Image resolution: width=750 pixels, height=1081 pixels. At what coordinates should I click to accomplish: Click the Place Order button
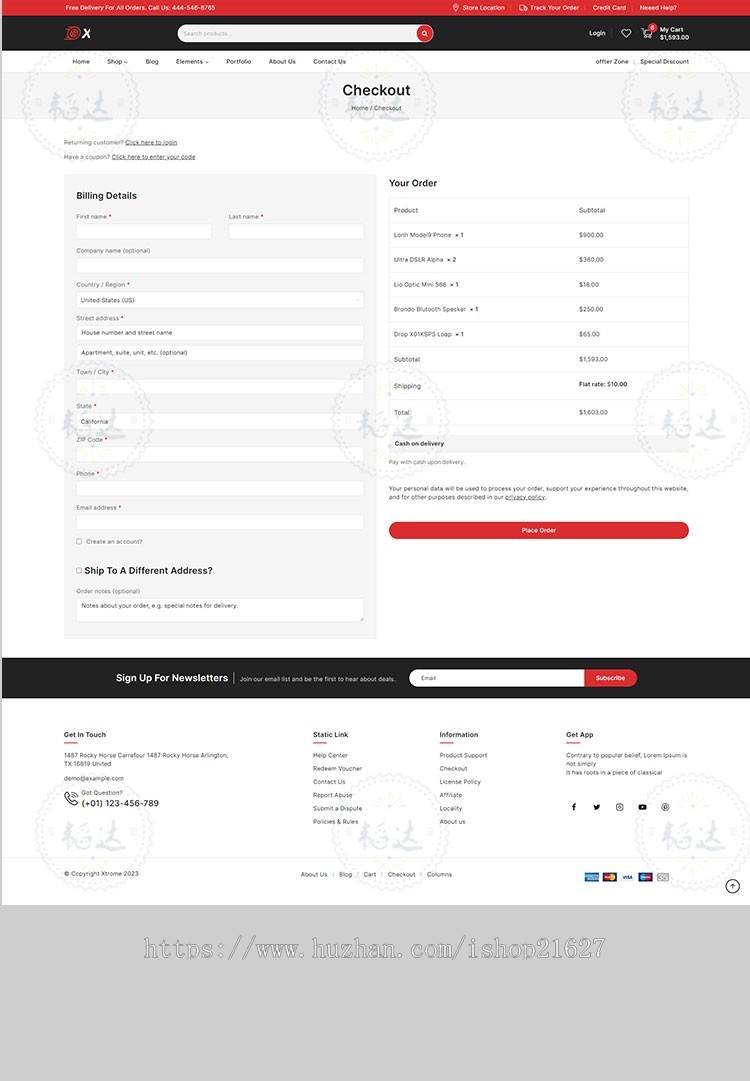click(x=538, y=530)
